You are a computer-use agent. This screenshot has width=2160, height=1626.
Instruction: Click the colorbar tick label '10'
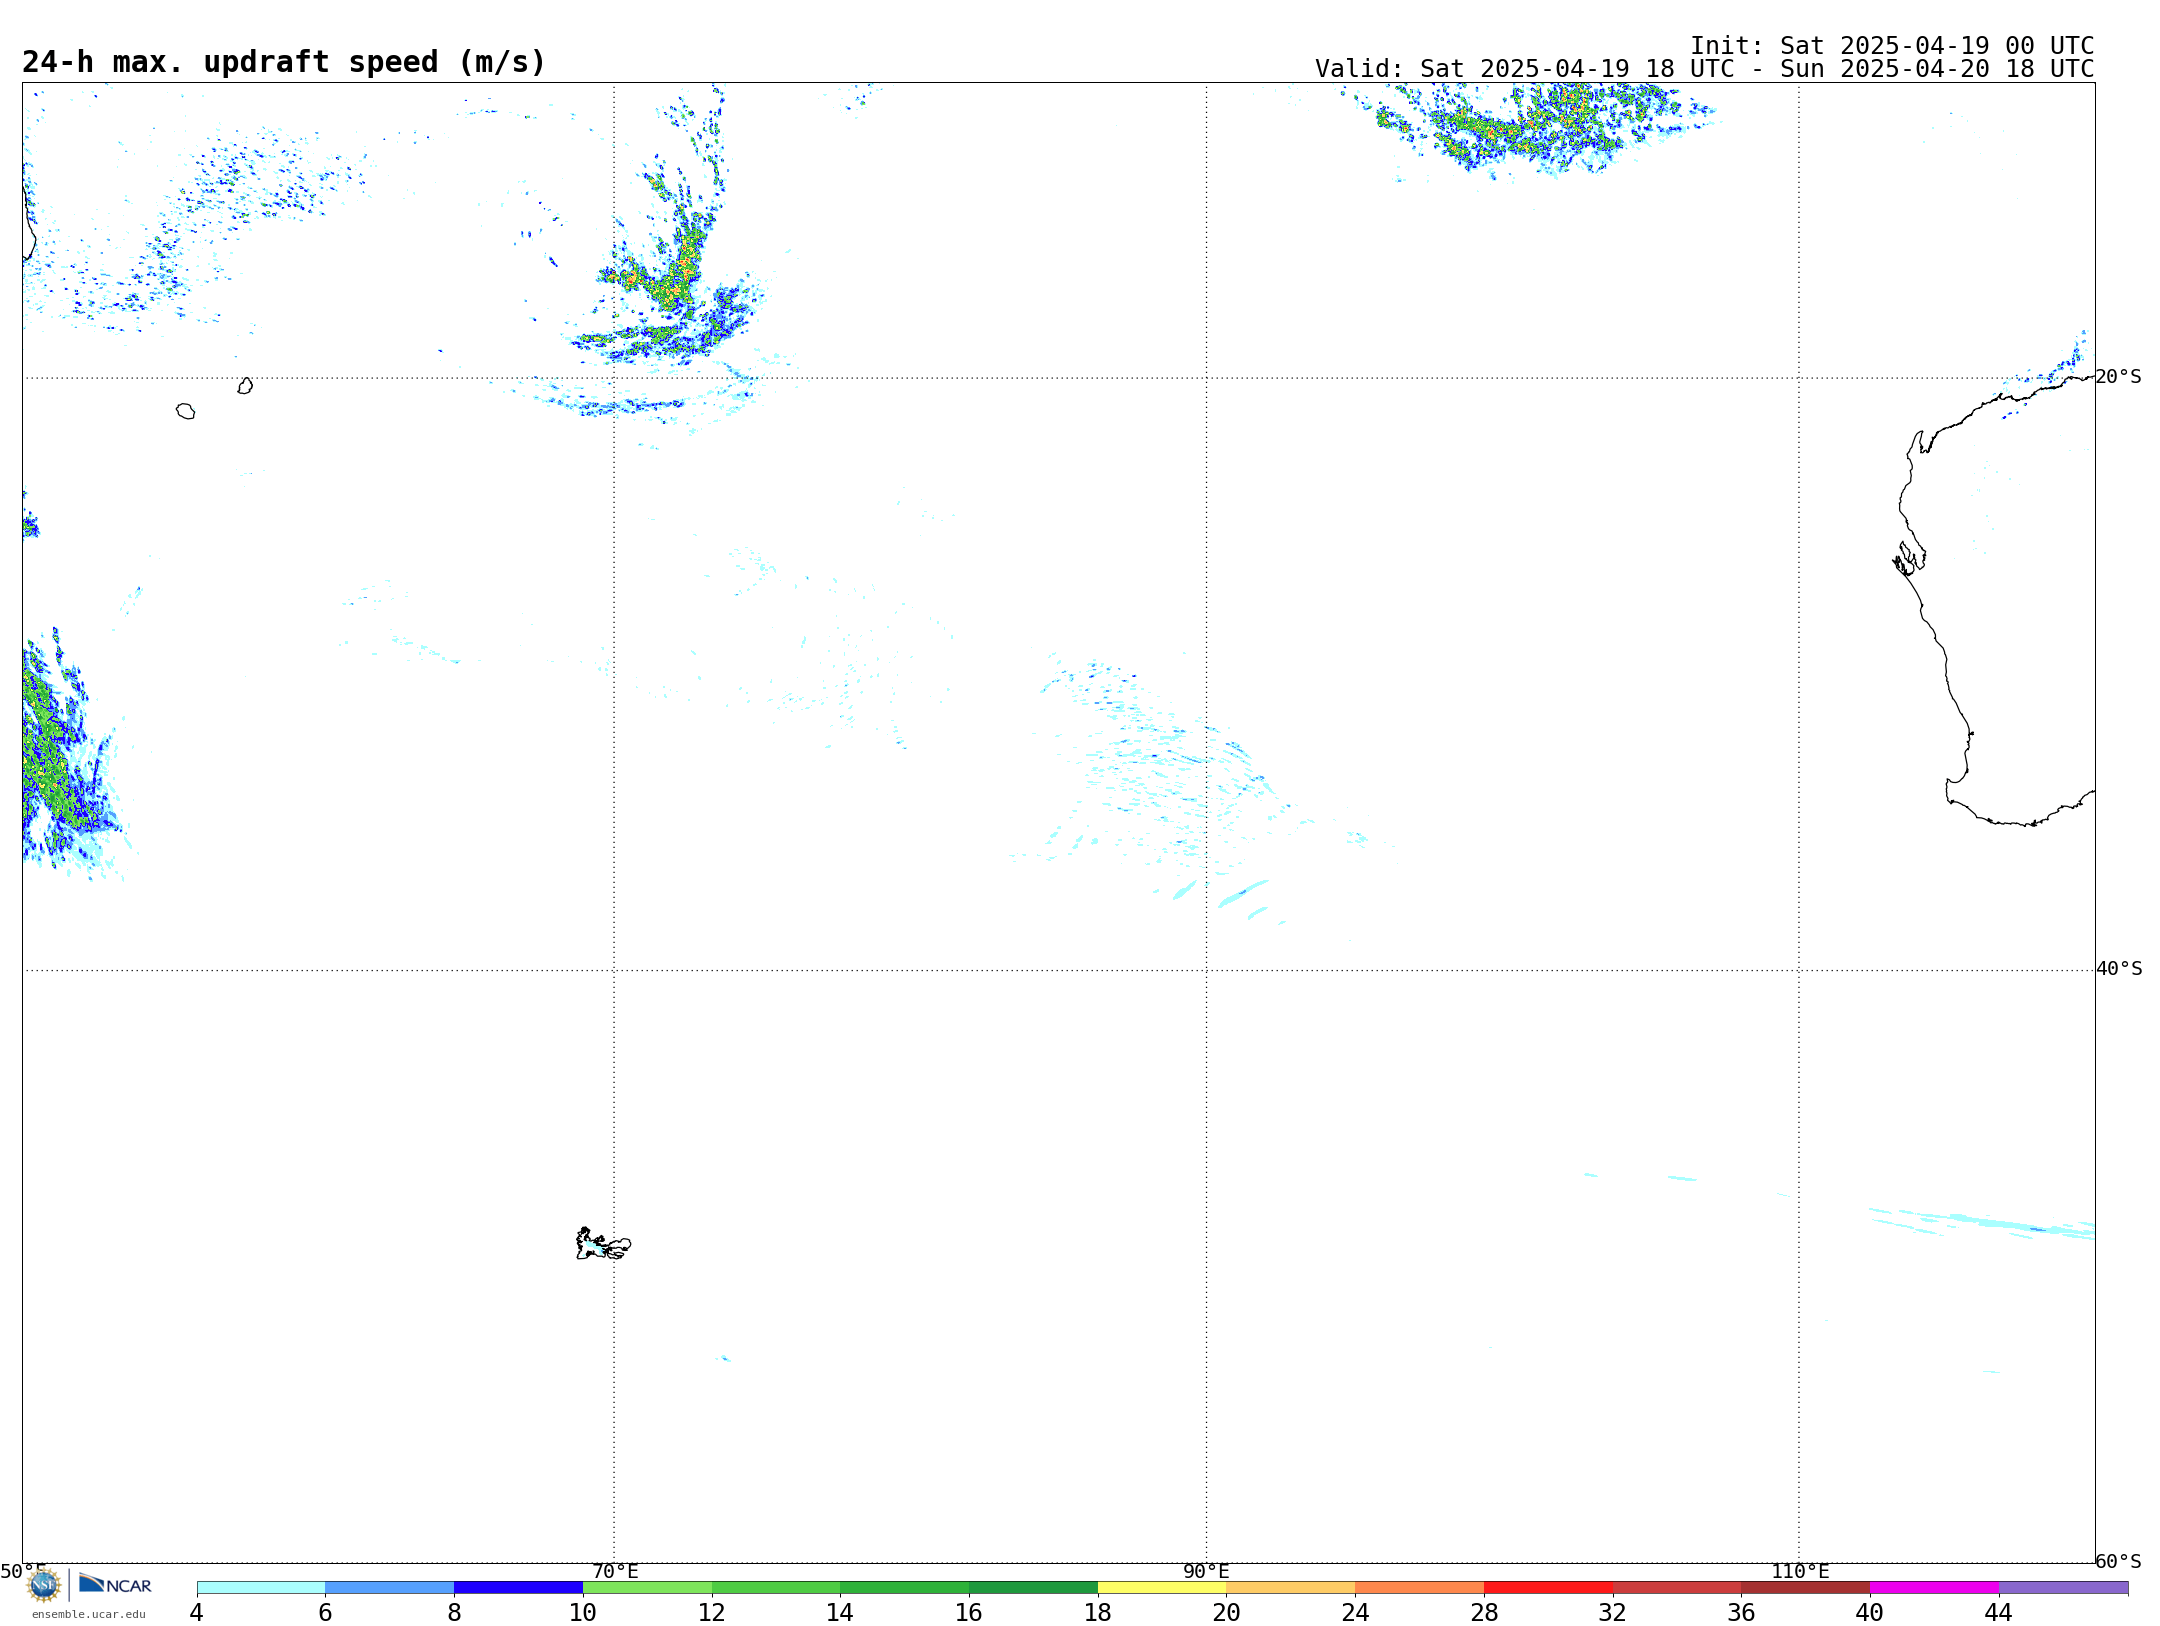tap(583, 1612)
